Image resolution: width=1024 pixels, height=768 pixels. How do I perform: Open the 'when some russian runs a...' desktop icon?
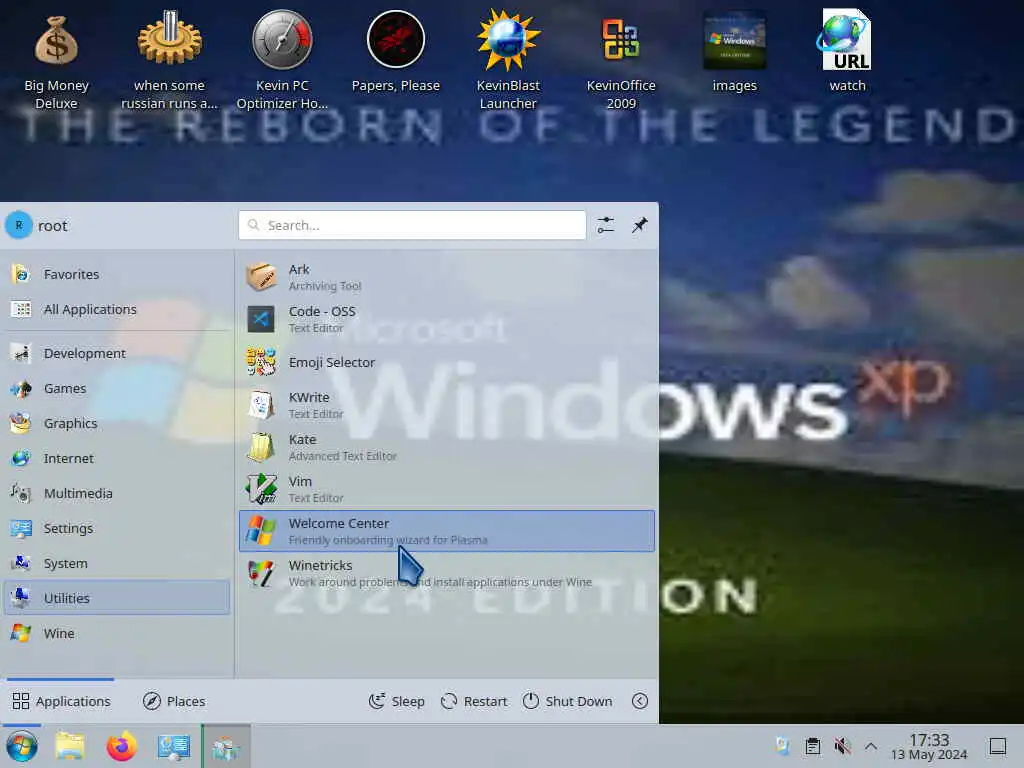tap(169, 59)
